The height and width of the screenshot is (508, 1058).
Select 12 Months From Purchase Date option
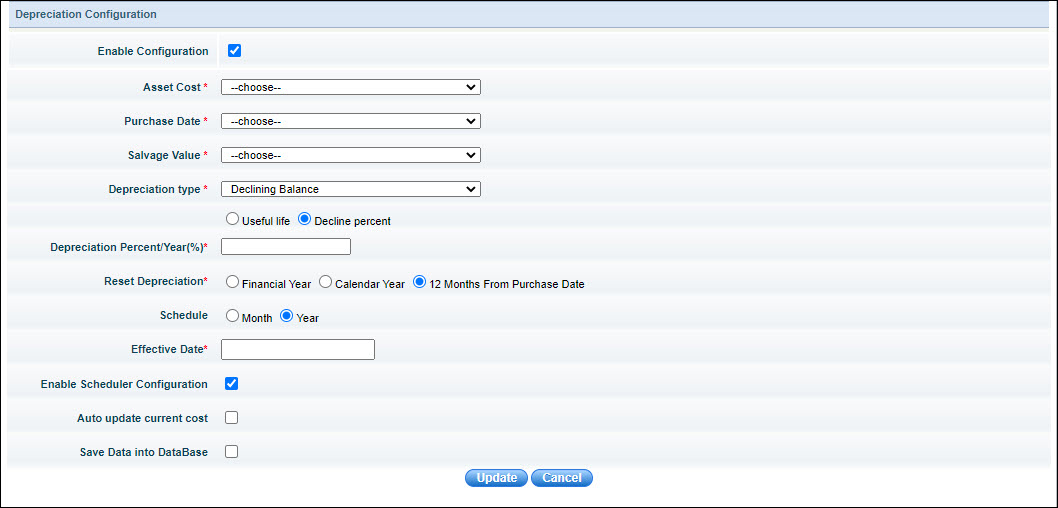420,283
